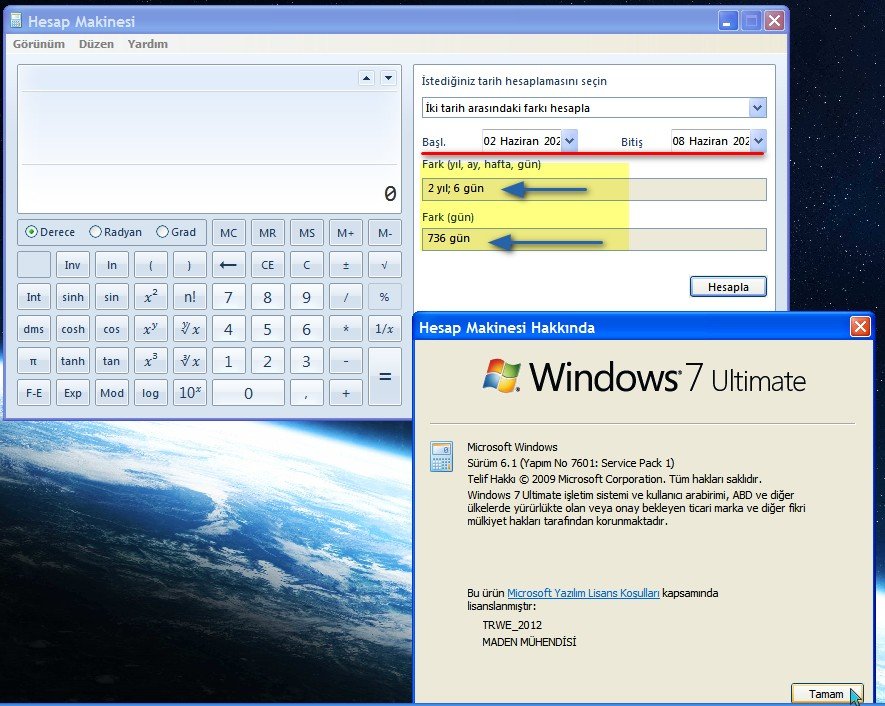Click the square root key
885x706 pixels.
pos(384,265)
